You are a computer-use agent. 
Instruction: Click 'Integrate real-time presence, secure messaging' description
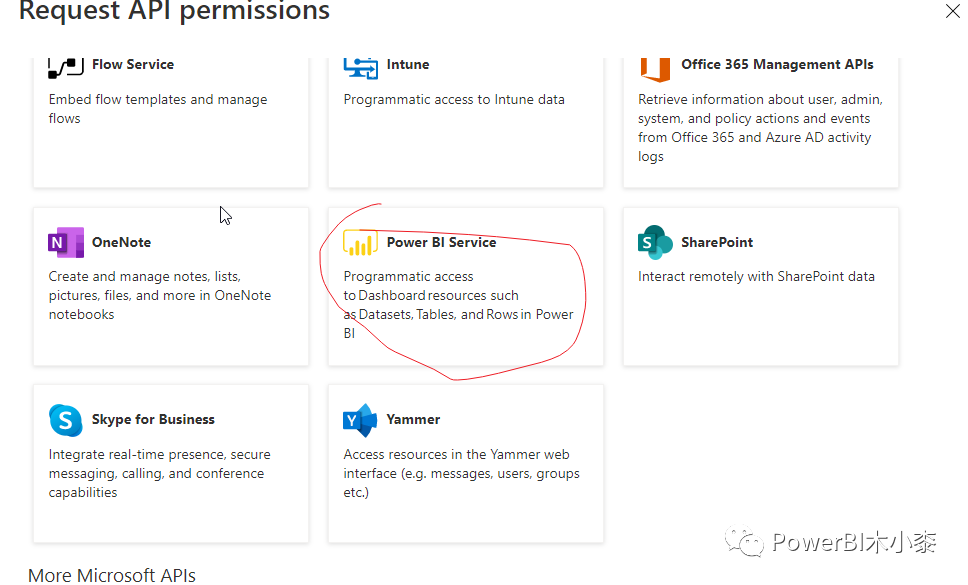[159, 473]
